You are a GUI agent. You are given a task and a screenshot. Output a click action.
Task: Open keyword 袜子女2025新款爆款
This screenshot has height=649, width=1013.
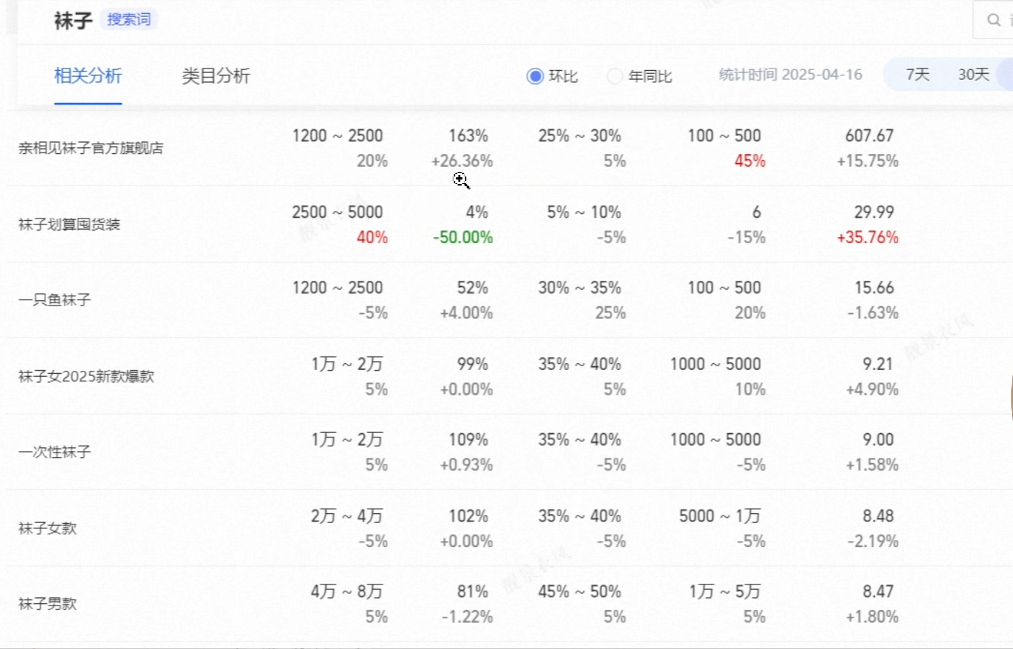click(86, 376)
